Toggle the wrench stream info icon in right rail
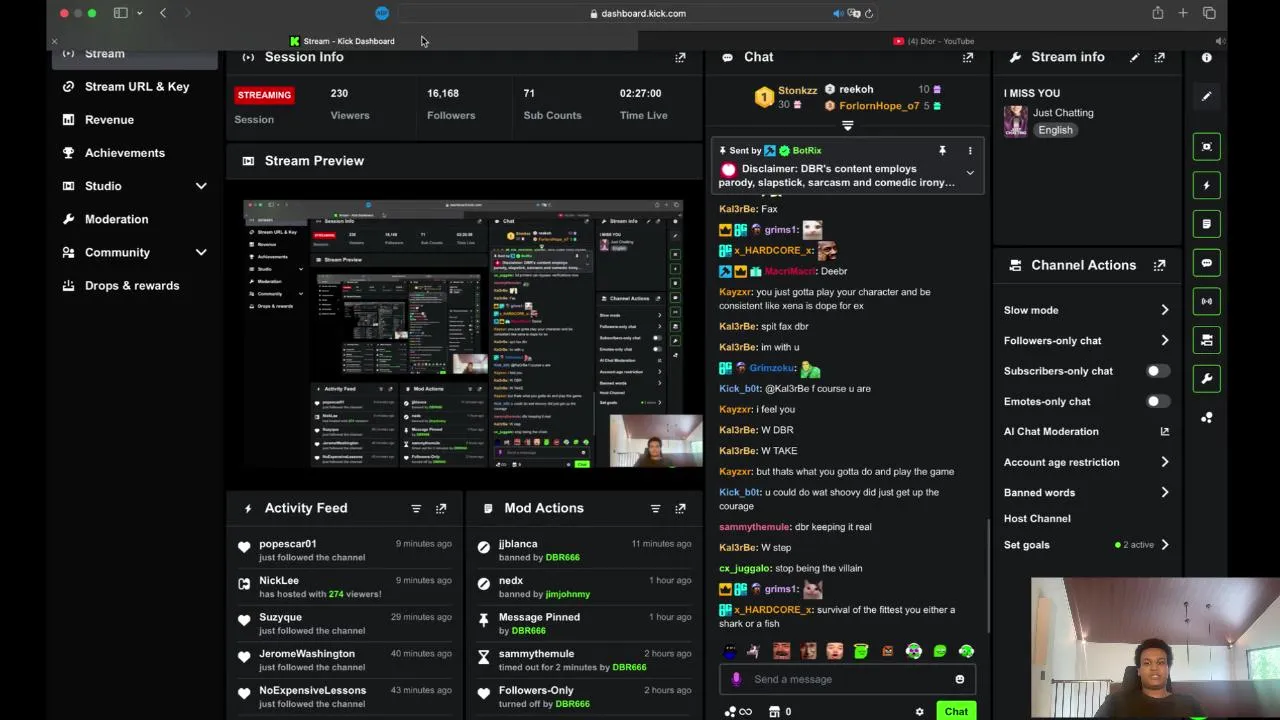 point(1207,379)
